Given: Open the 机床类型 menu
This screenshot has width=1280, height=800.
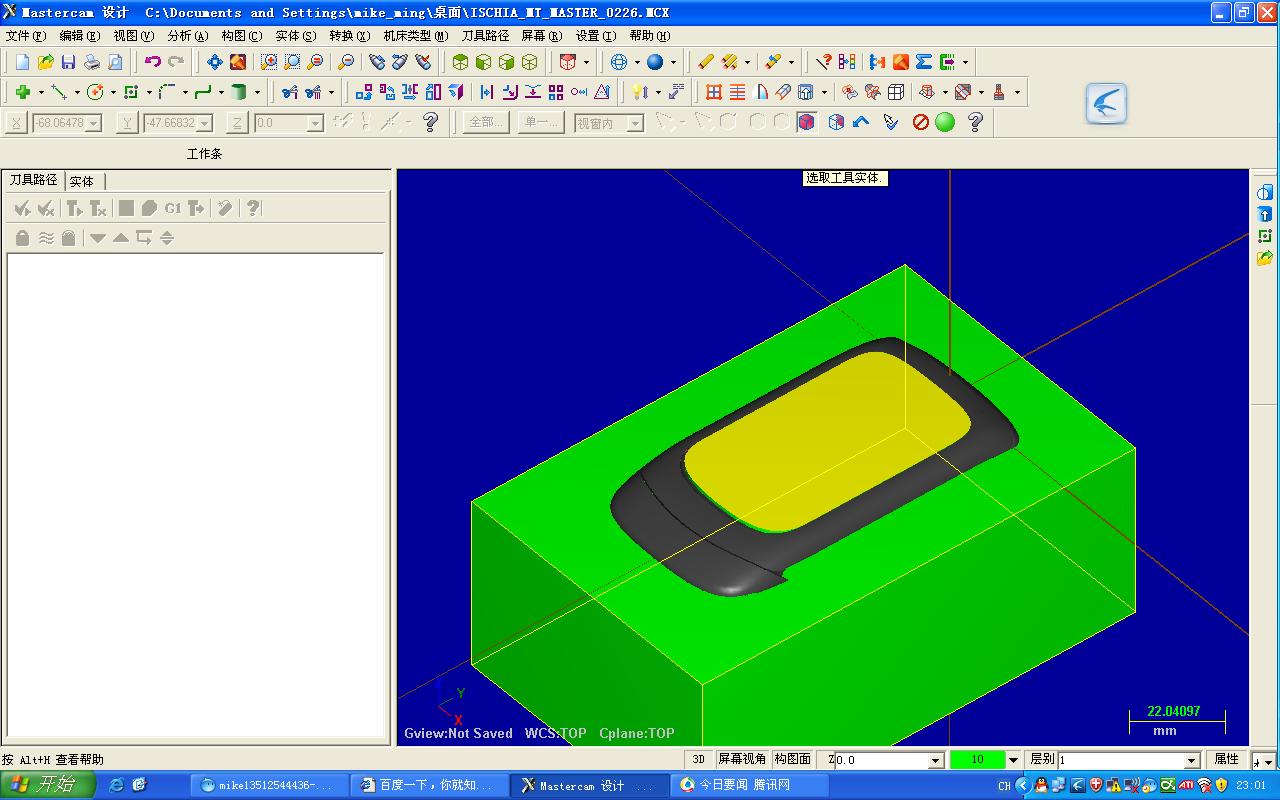Looking at the screenshot, I should (416, 36).
